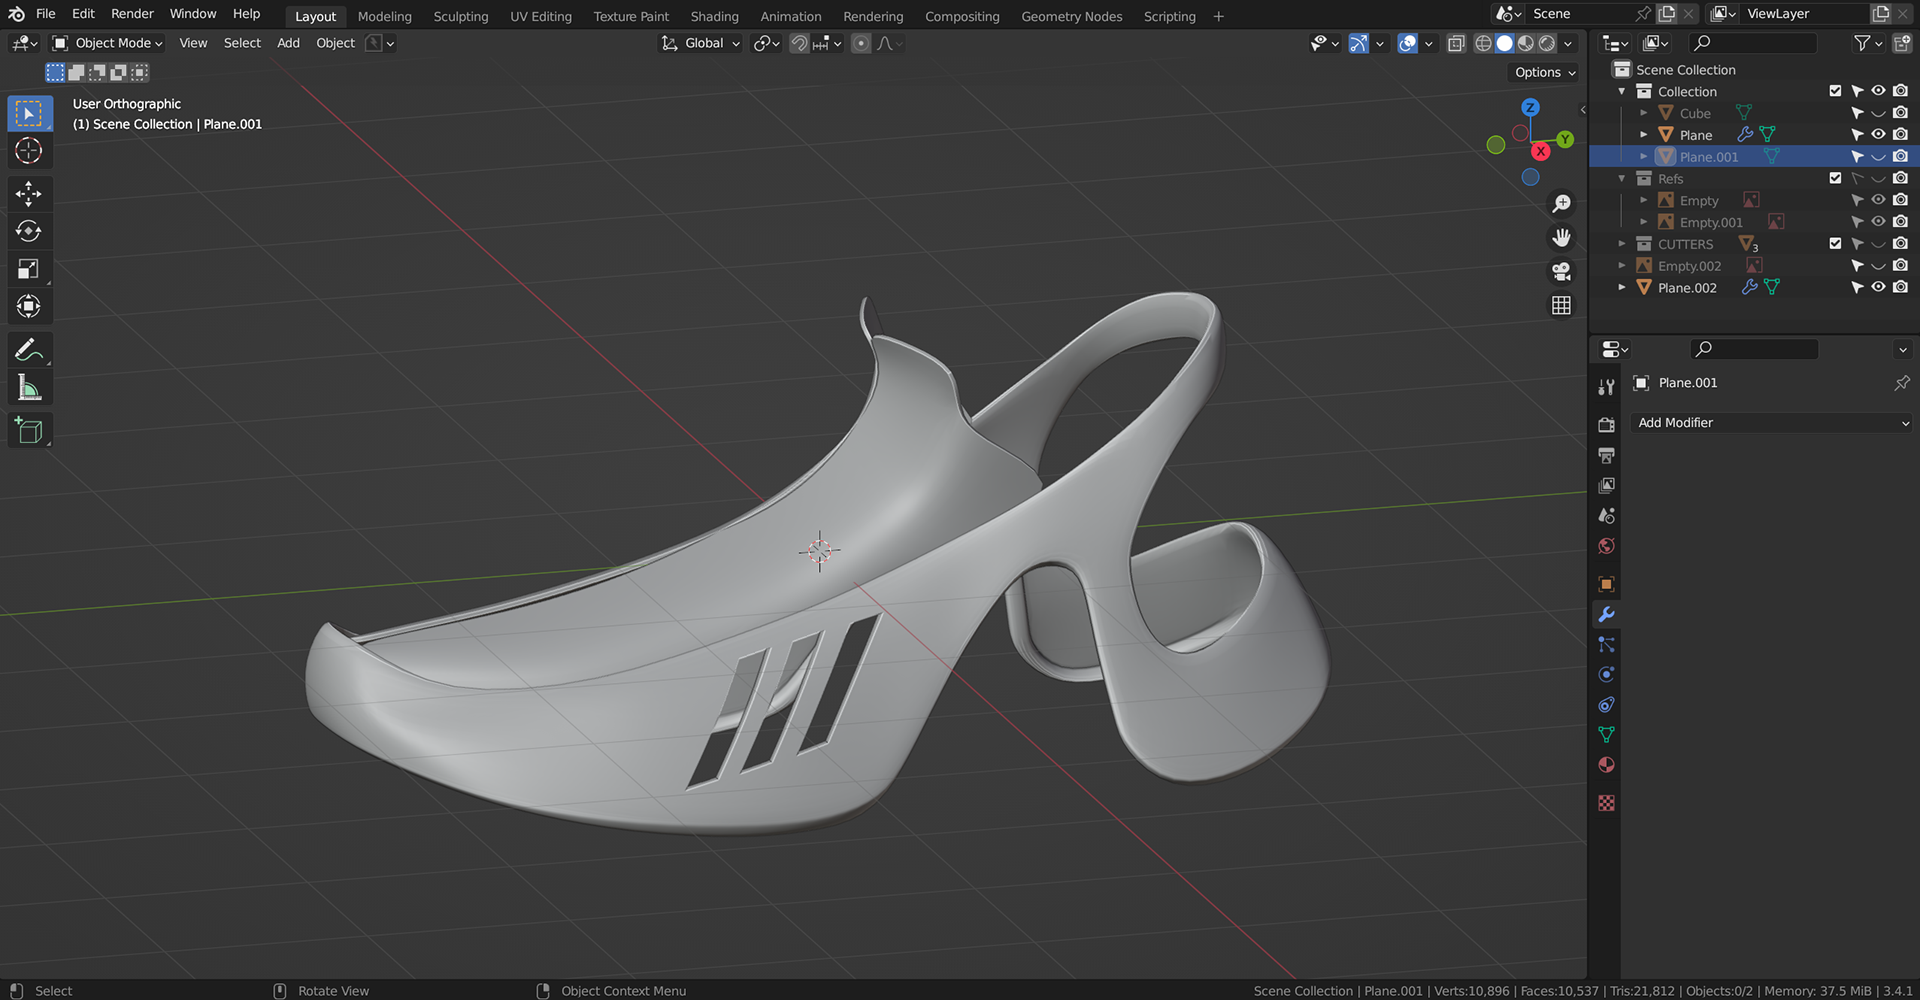Open the Physics properties tab
This screenshot has width=1920, height=1000.
click(1606, 674)
